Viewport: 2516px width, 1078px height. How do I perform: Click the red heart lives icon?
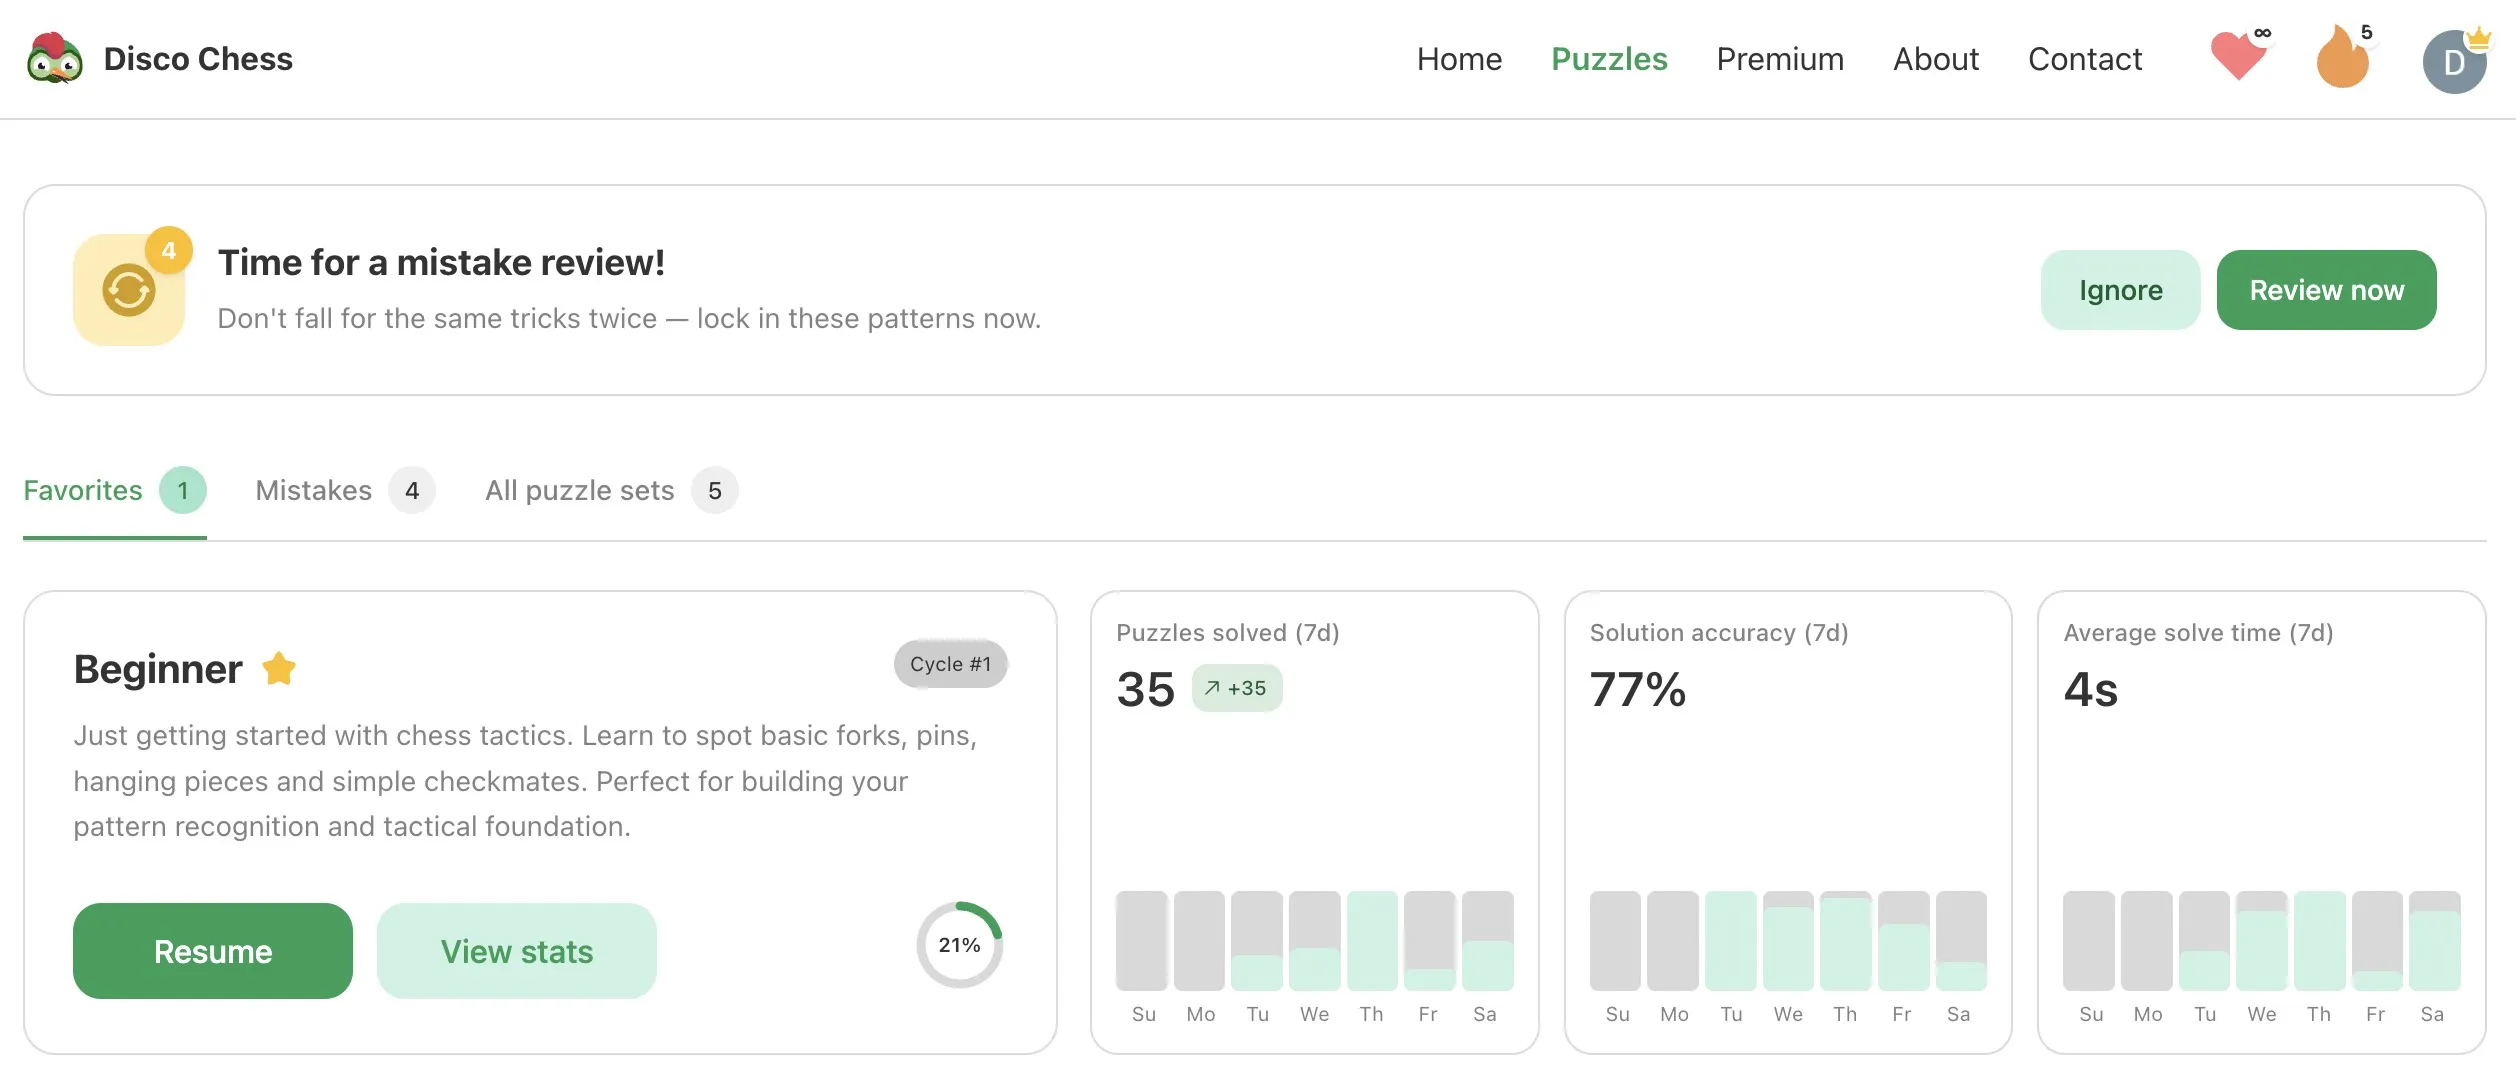pos(2237,57)
